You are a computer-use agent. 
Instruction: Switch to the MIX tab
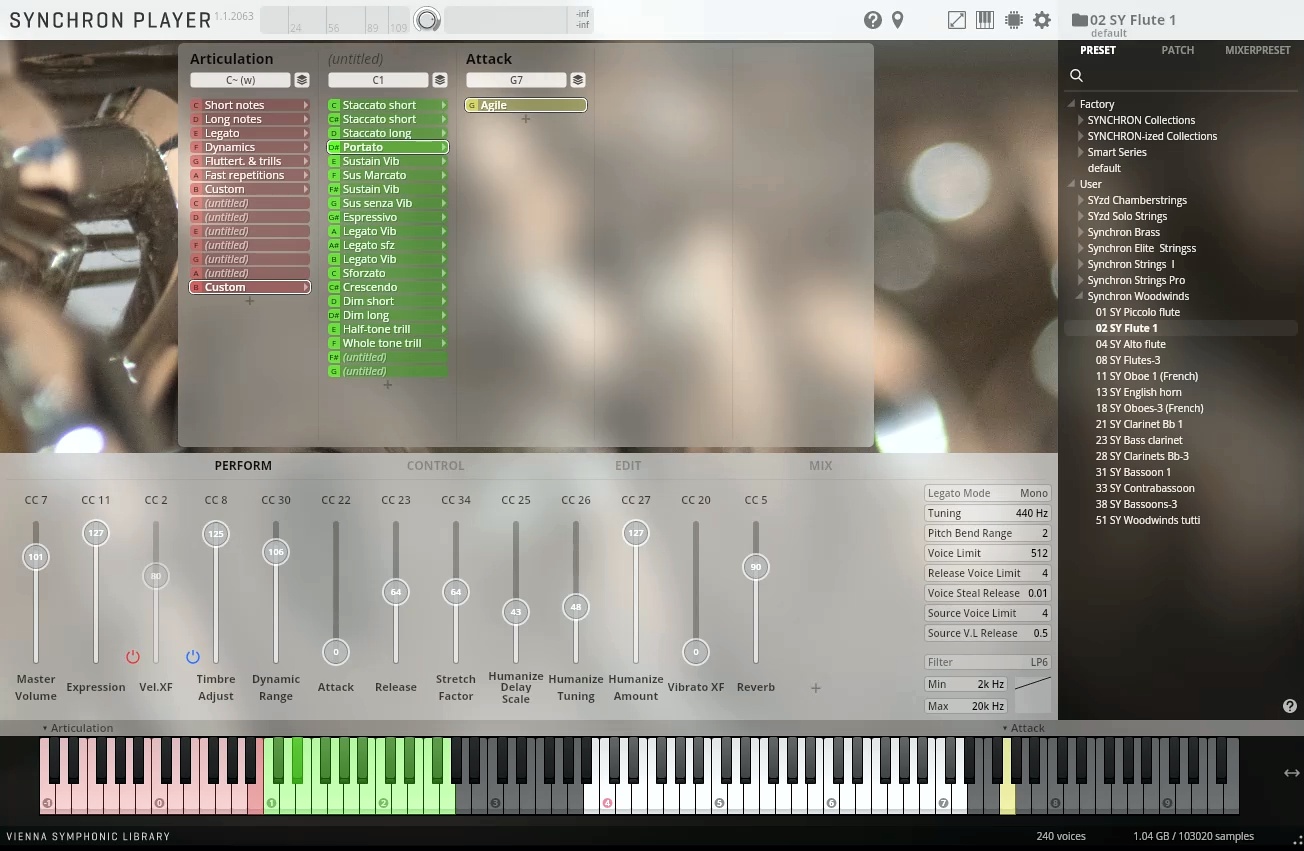coord(820,466)
